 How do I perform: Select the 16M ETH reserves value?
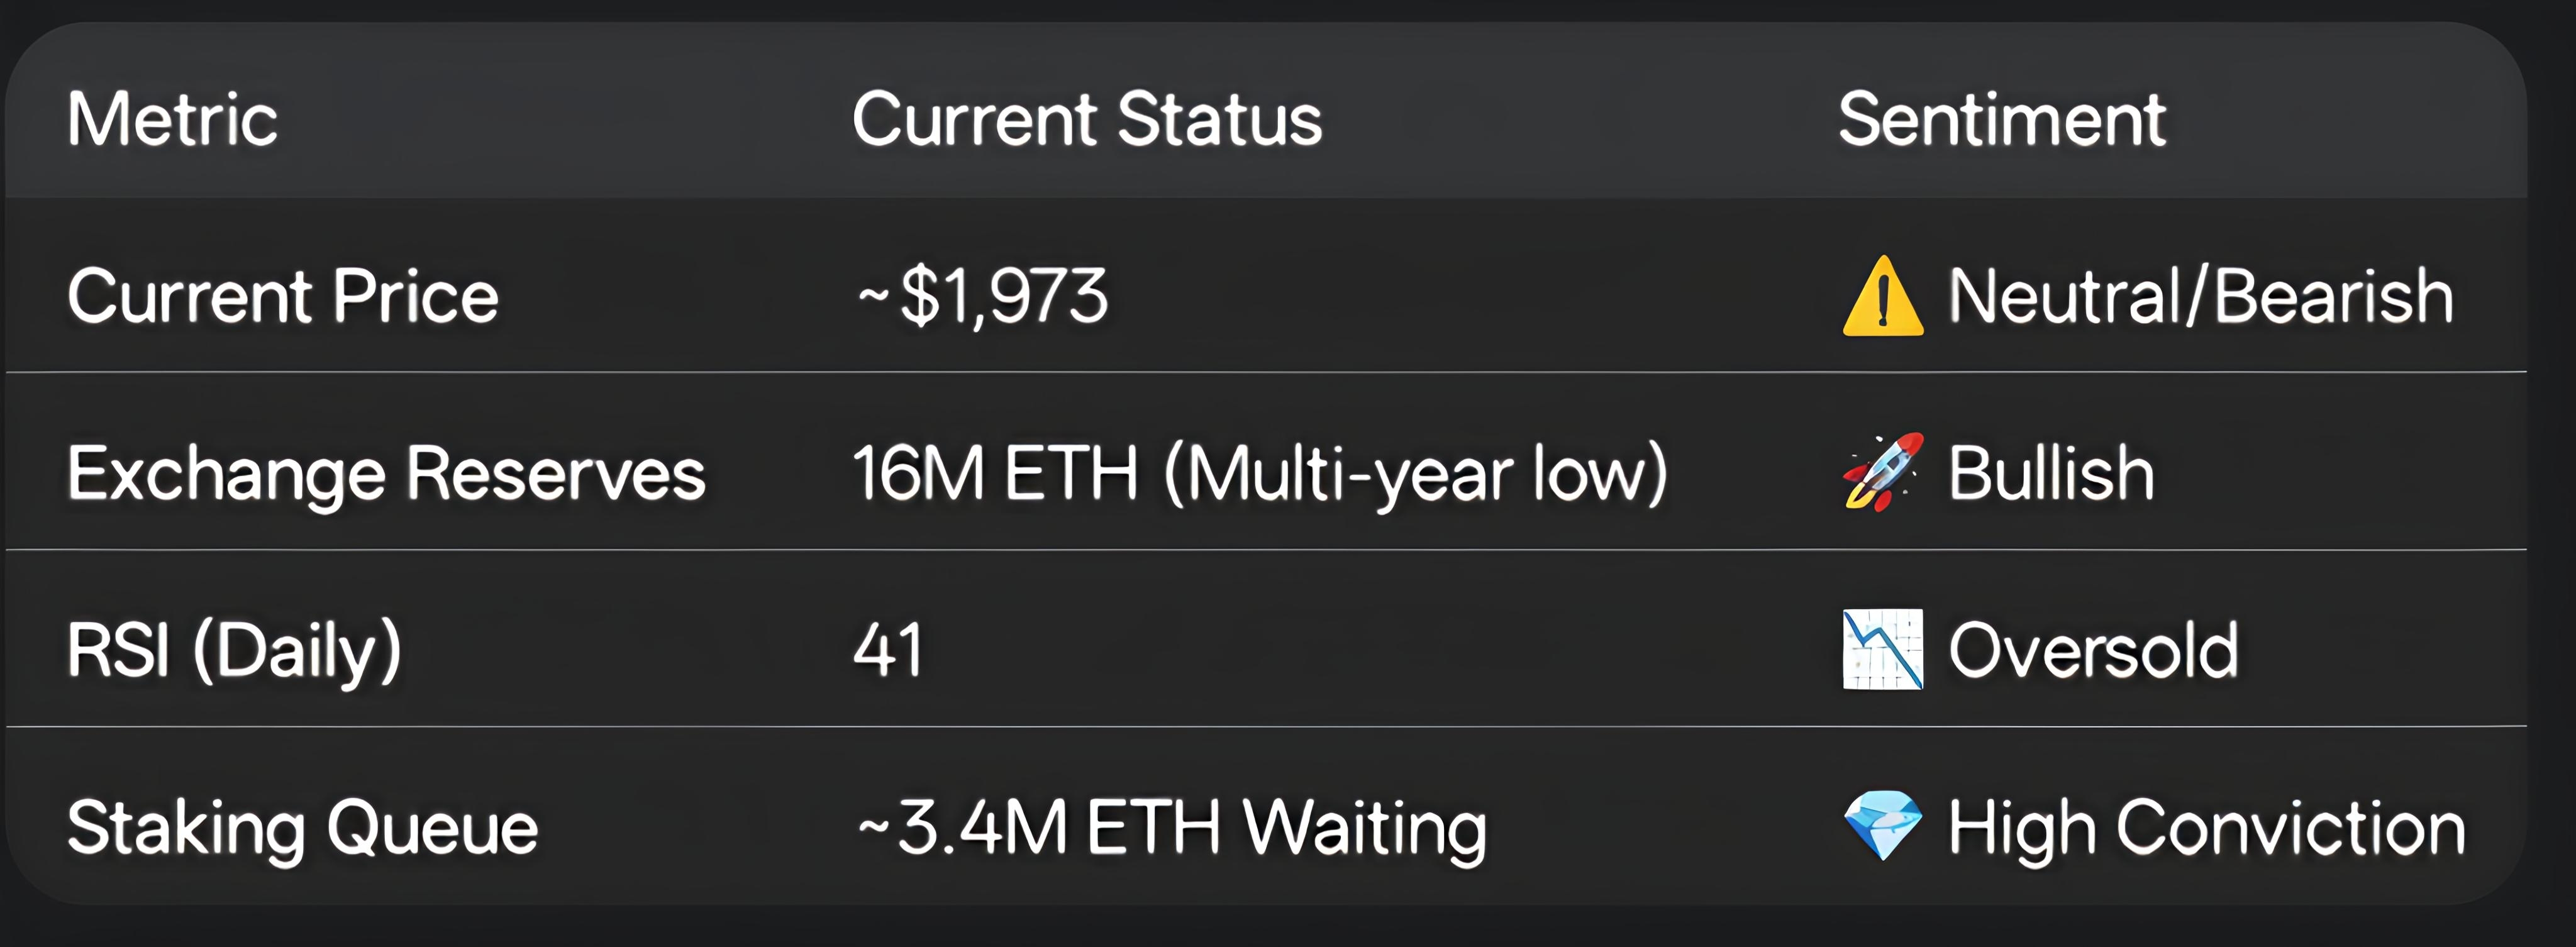(995, 473)
